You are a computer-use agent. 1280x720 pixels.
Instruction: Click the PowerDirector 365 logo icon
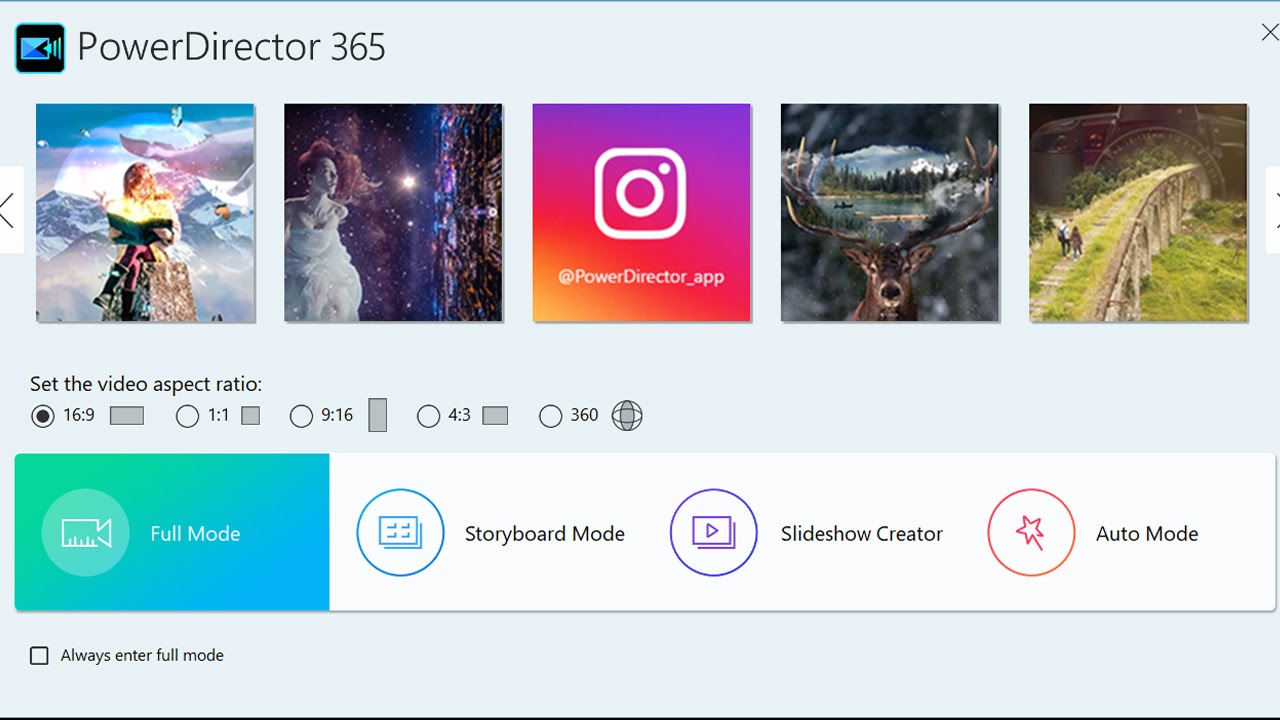pos(40,48)
